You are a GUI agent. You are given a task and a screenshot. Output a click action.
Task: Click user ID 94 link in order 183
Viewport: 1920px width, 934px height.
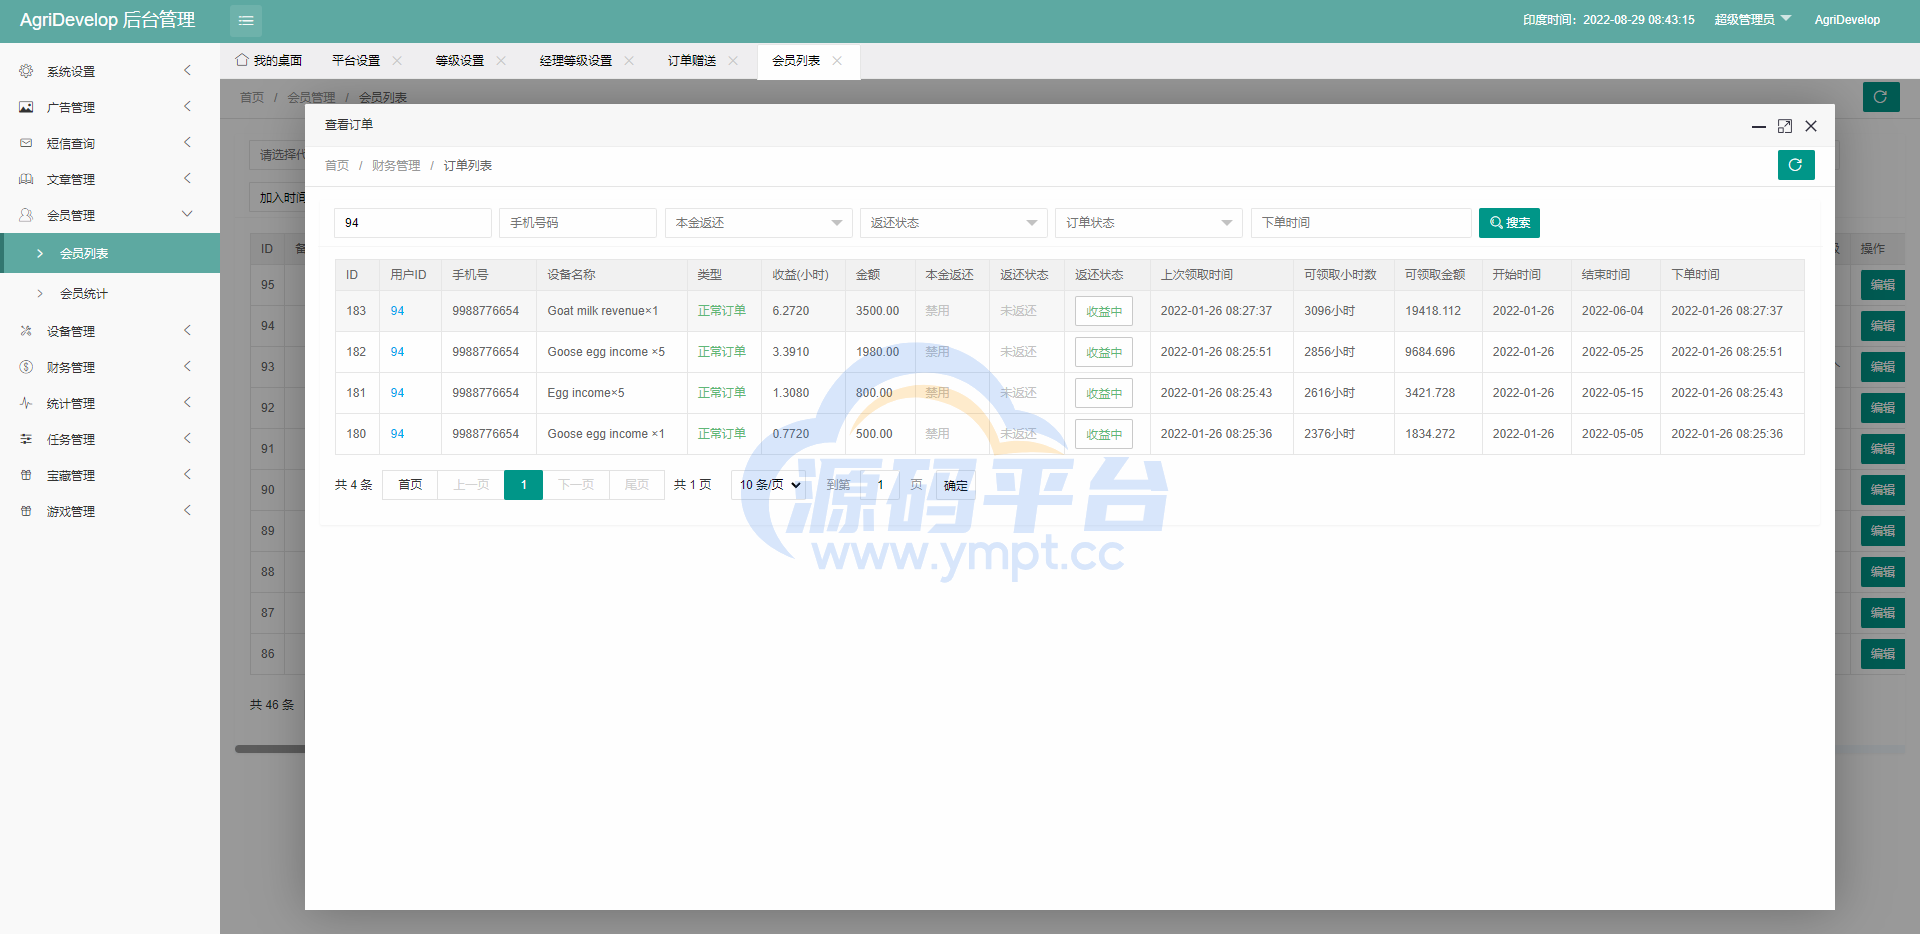click(397, 311)
